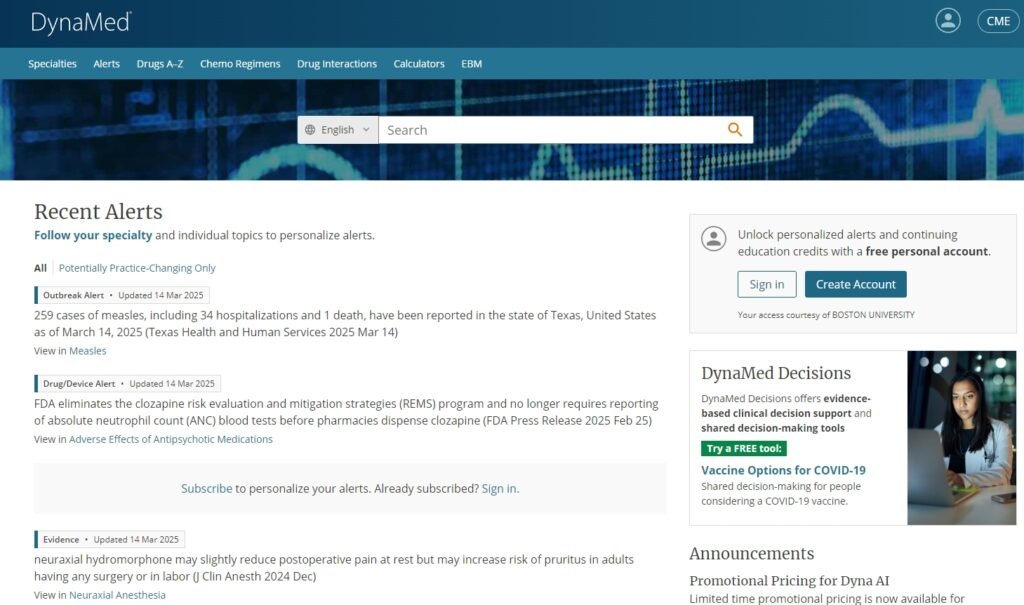
Task: Click the globe language icon
Action: click(310, 130)
